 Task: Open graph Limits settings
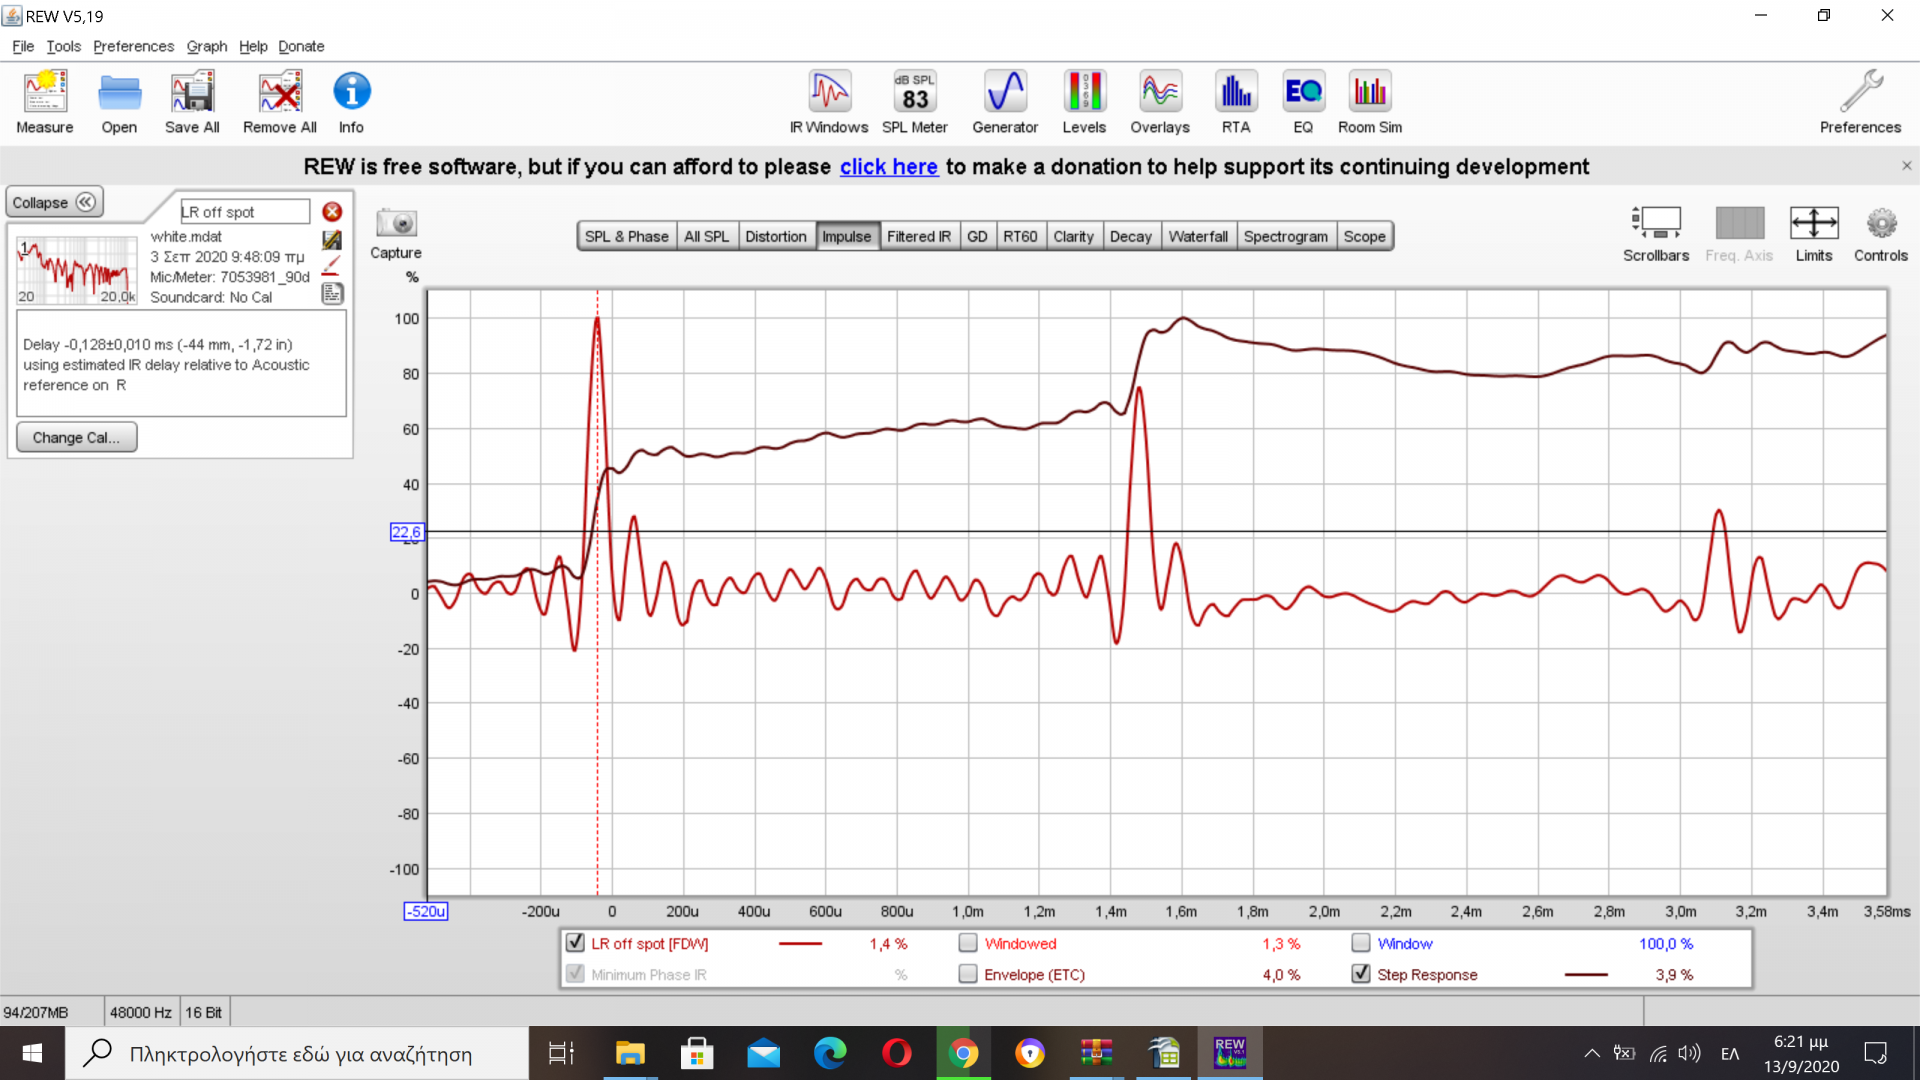[1814, 234]
